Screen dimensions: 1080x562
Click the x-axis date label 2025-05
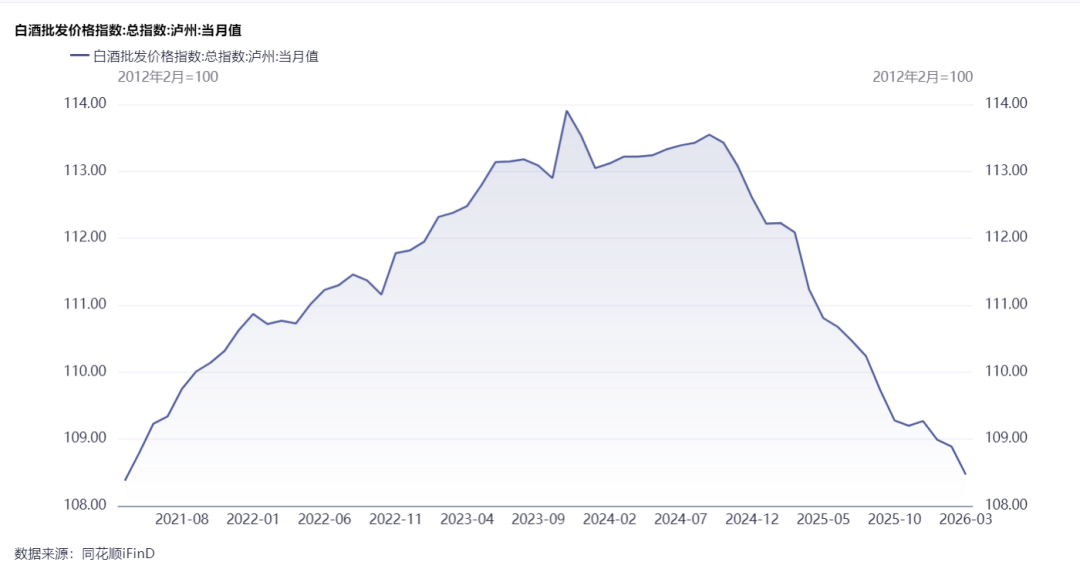pyautogui.click(x=823, y=519)
